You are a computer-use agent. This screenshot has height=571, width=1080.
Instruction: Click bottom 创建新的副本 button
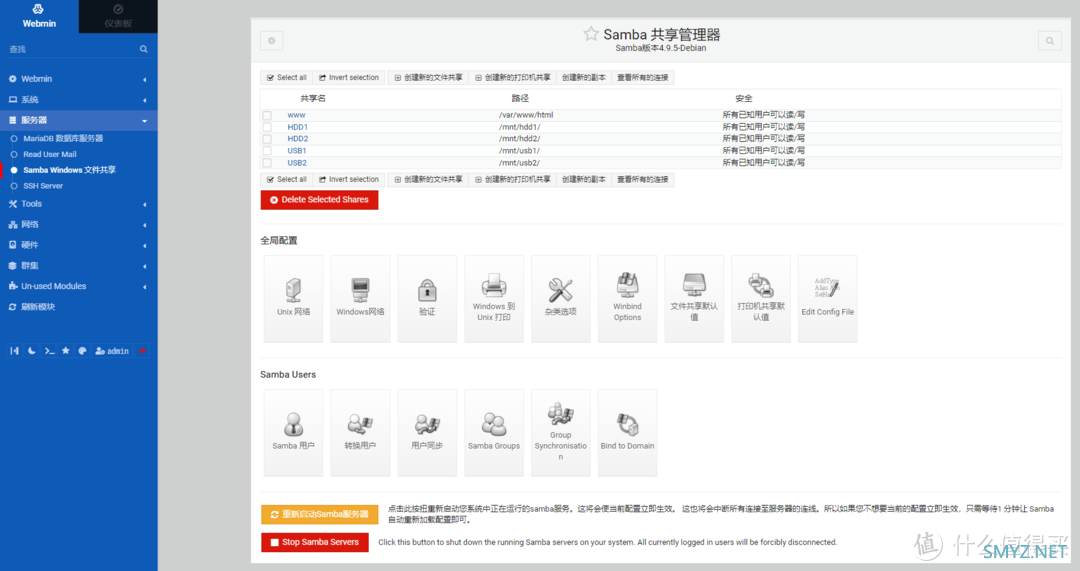pyautogui.click(x=583, y=180)
